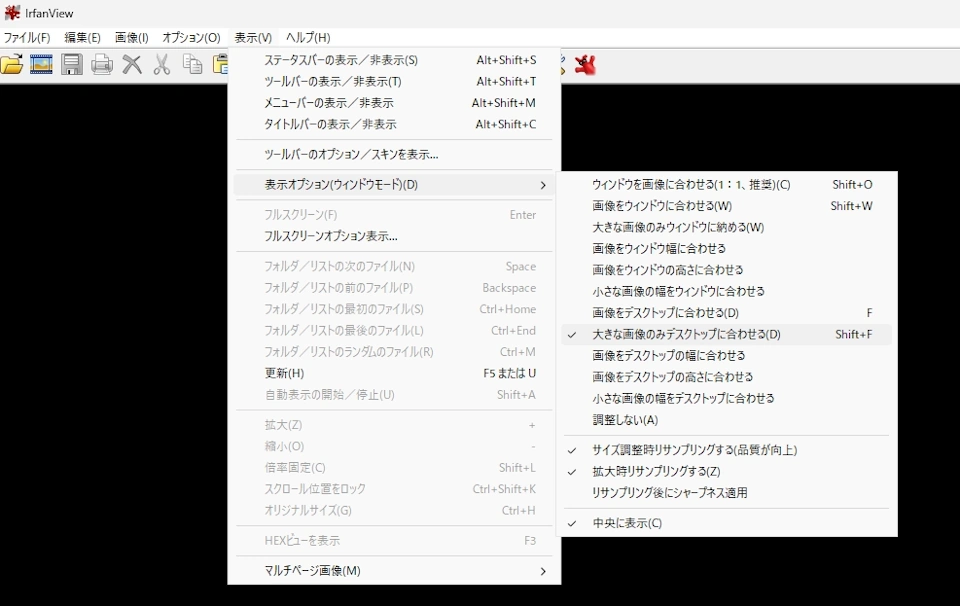Toggle メニューバーの表示／非表示
Image resolution: width=960 pixels, height=606 pixels.
point(394,103)
